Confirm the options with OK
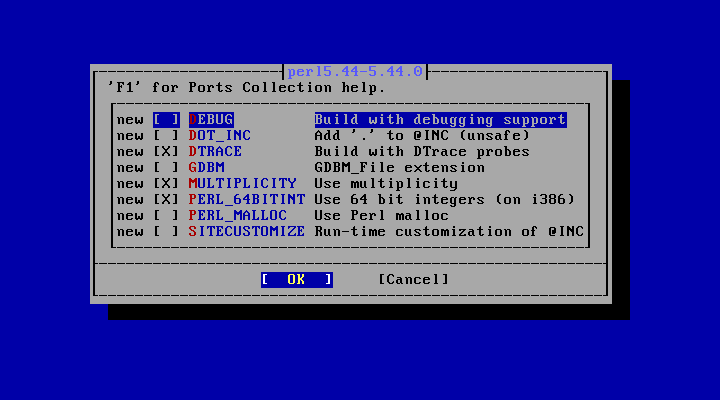This screenshot has height=400, width=720. [297, 280]
